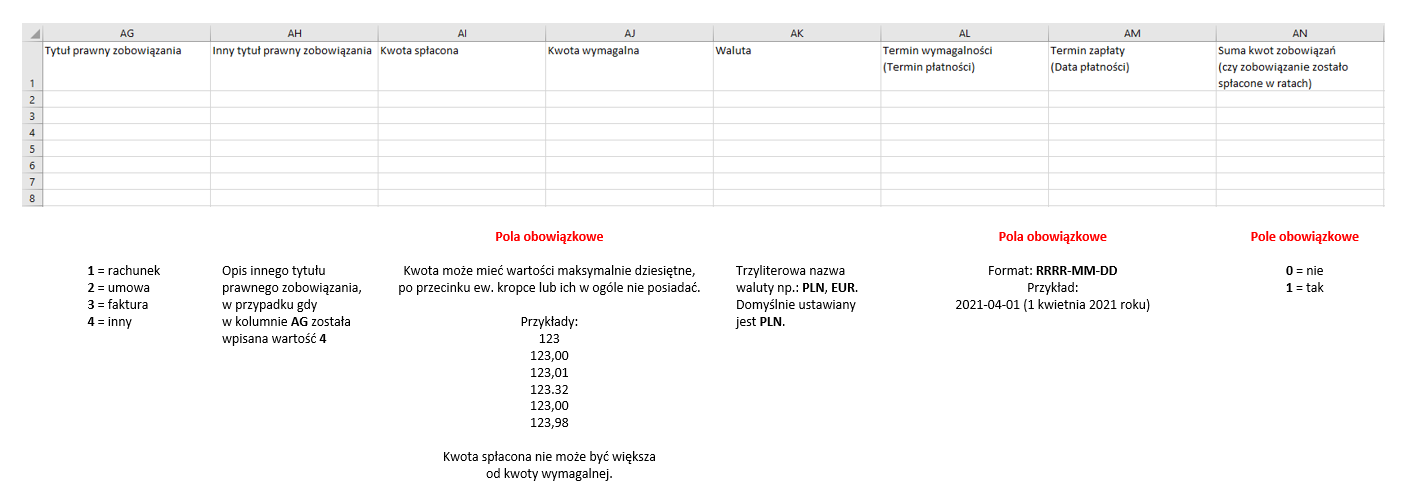
Task: Select row header 1
Action: 31,66
